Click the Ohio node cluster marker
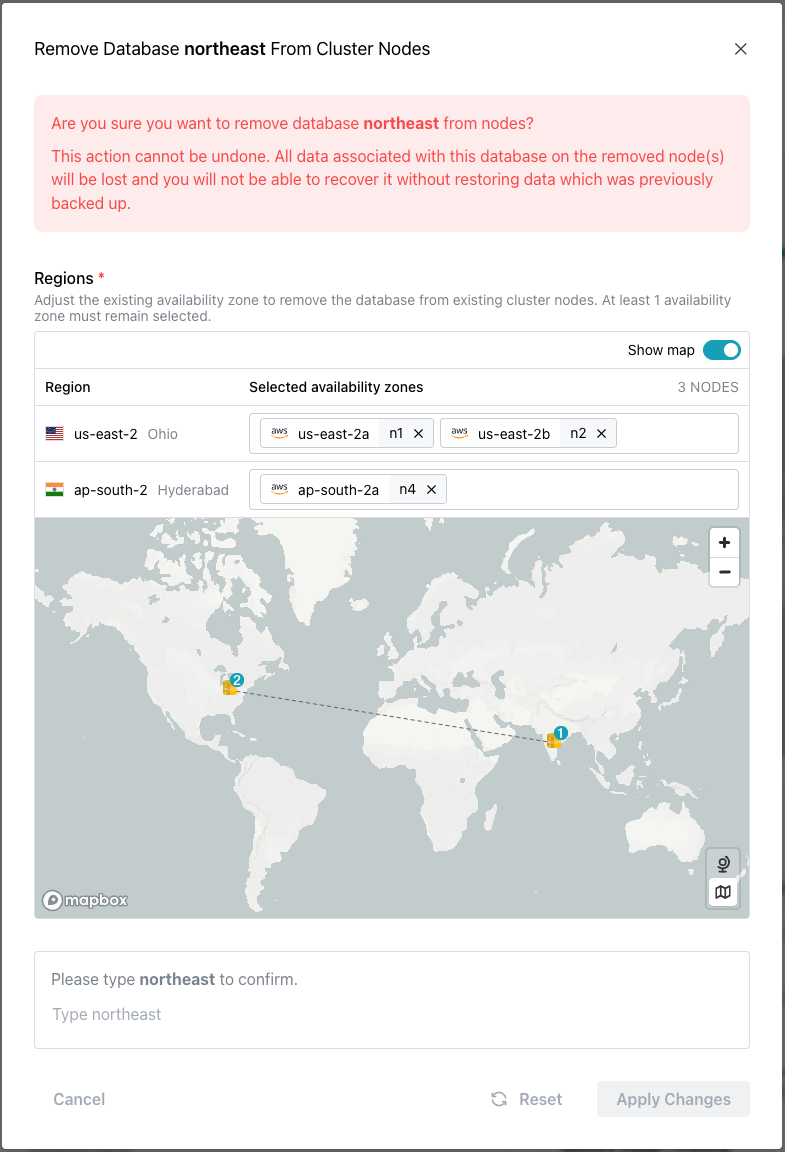The image size is (785, 1152). tap(231, 687)
